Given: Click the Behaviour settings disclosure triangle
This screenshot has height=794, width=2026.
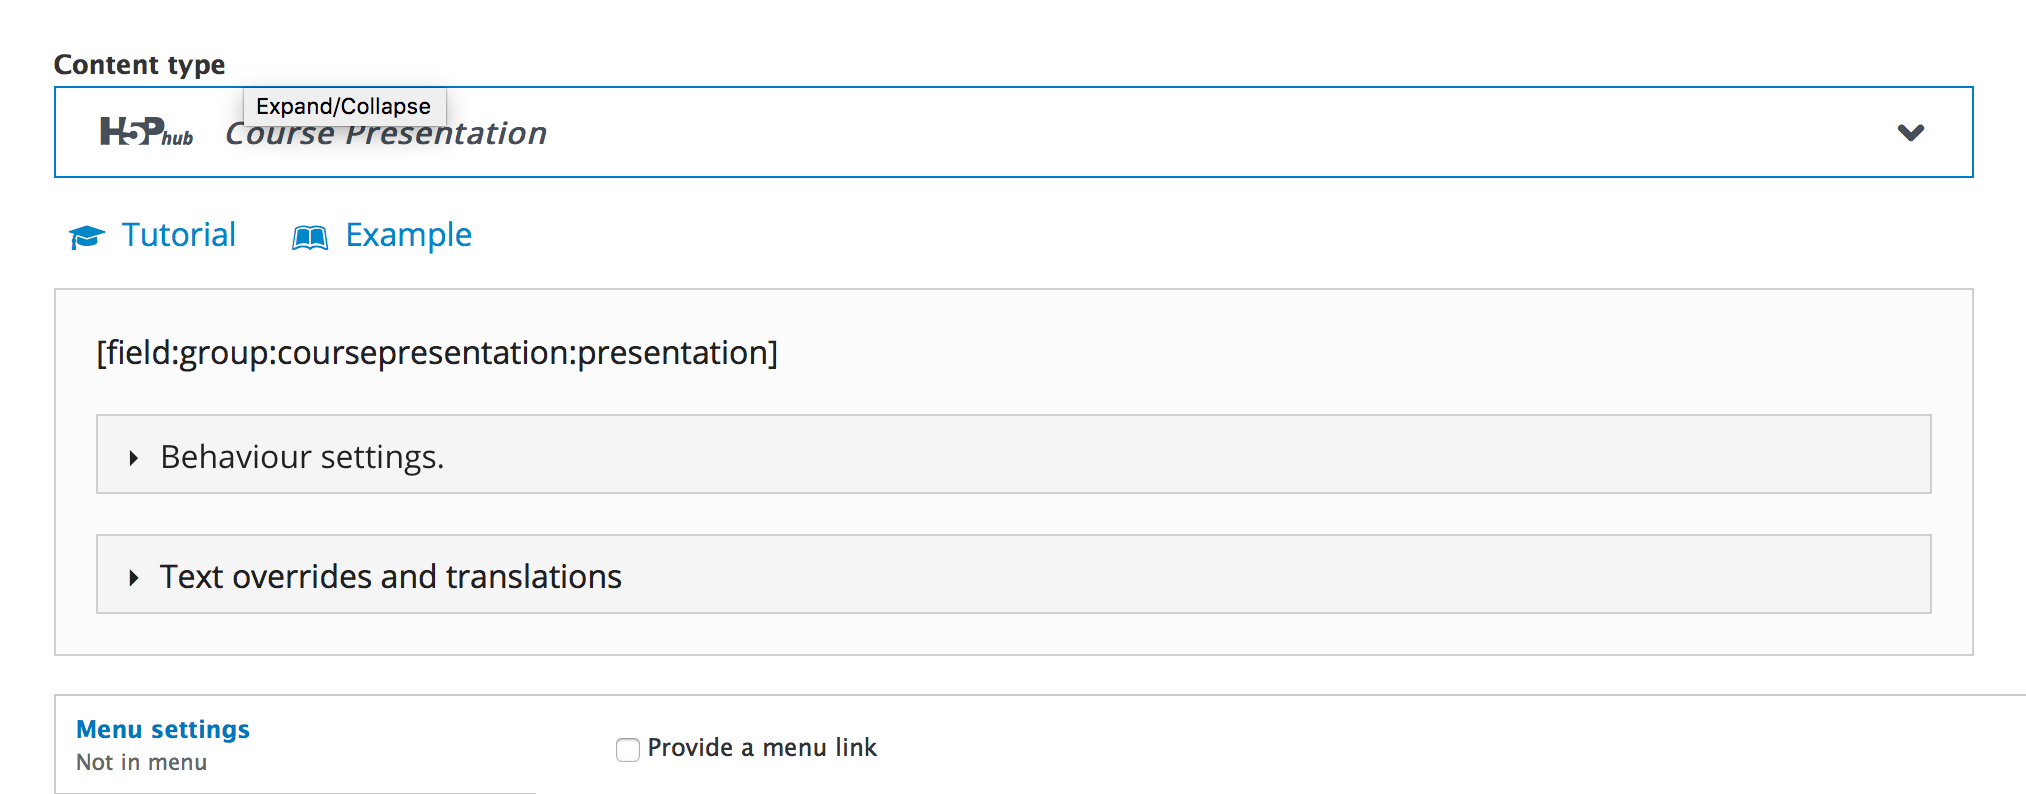Looking at the screenshot, I should tap(133, 458).
